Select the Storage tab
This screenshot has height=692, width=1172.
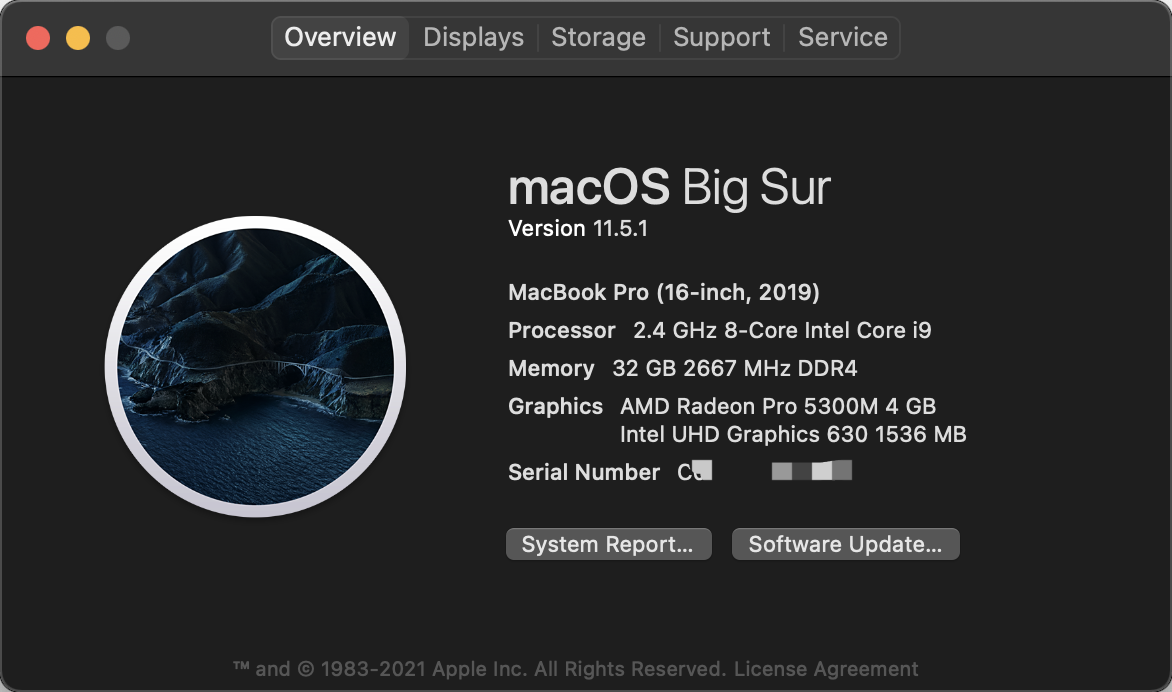click(x=598, y=38)
